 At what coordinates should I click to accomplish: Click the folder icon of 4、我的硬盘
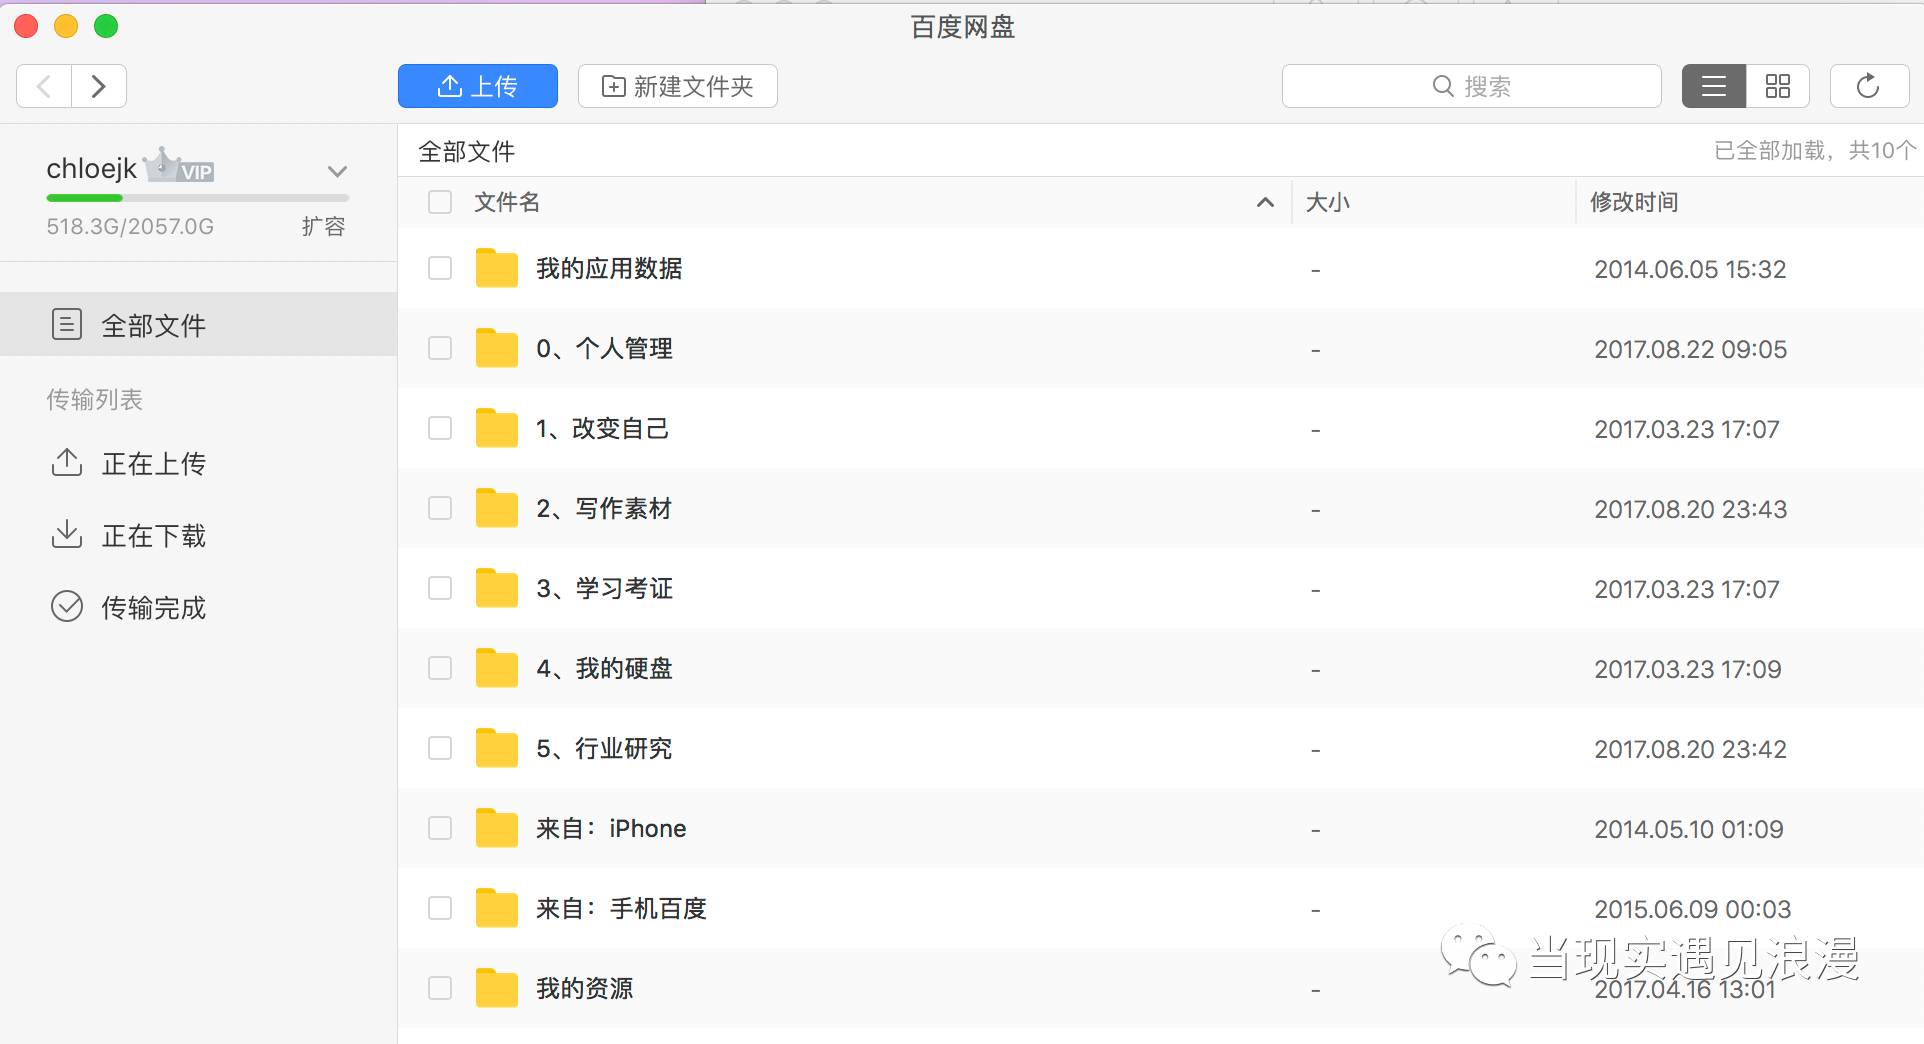point(496,667)
